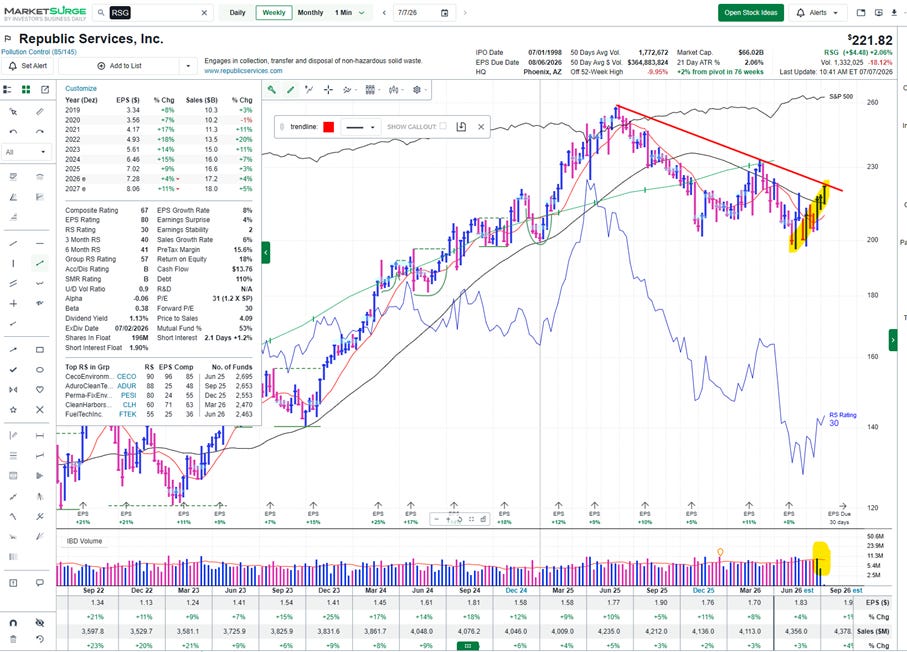The width and height of the screenshot is (907, 652).
Task: Select the ellipse shape tool
Action: [39, 369]
